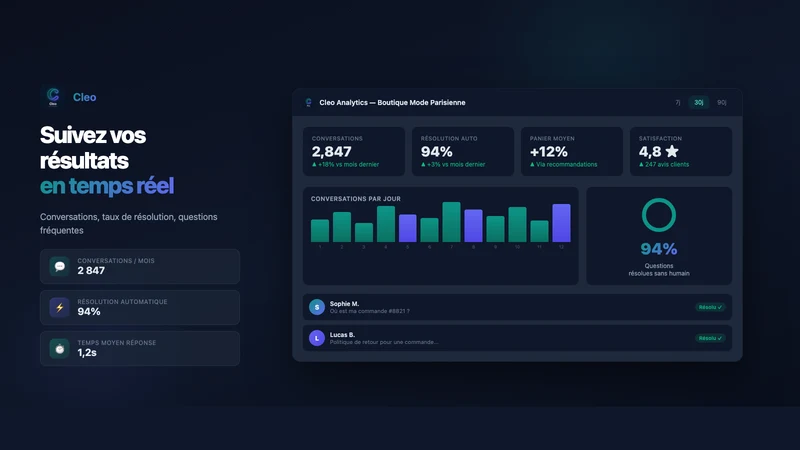Click the purple bar for day 8

pos(473,226)
